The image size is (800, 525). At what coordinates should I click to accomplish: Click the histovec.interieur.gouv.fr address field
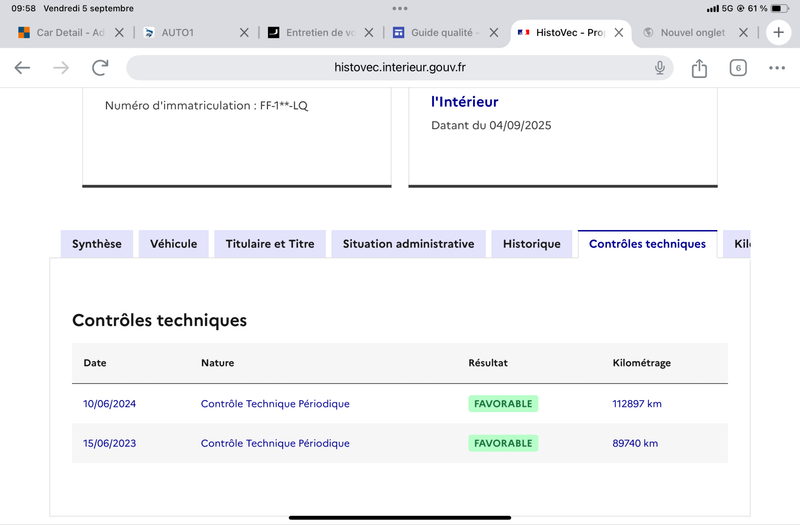tap(400, 68)
